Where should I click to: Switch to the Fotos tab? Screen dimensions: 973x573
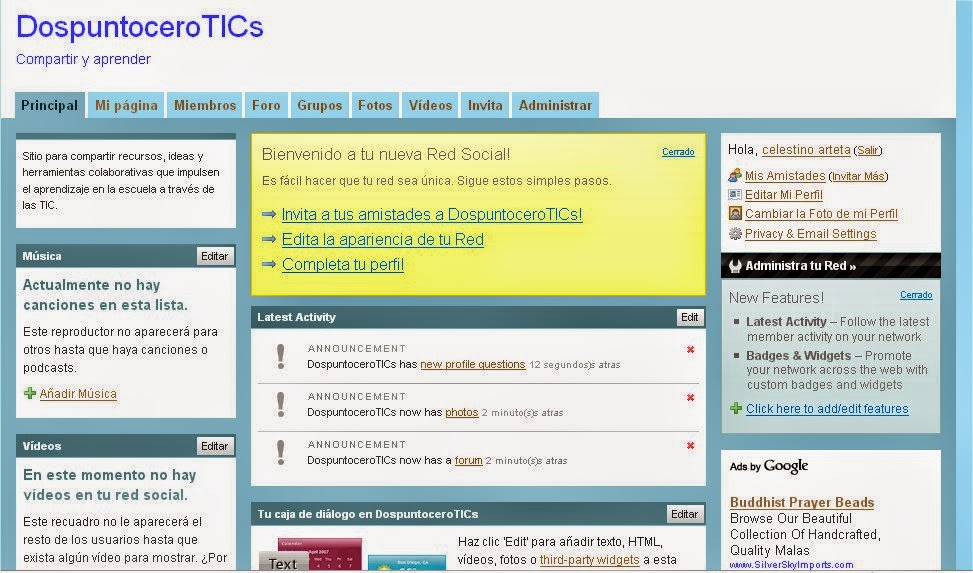375,105
